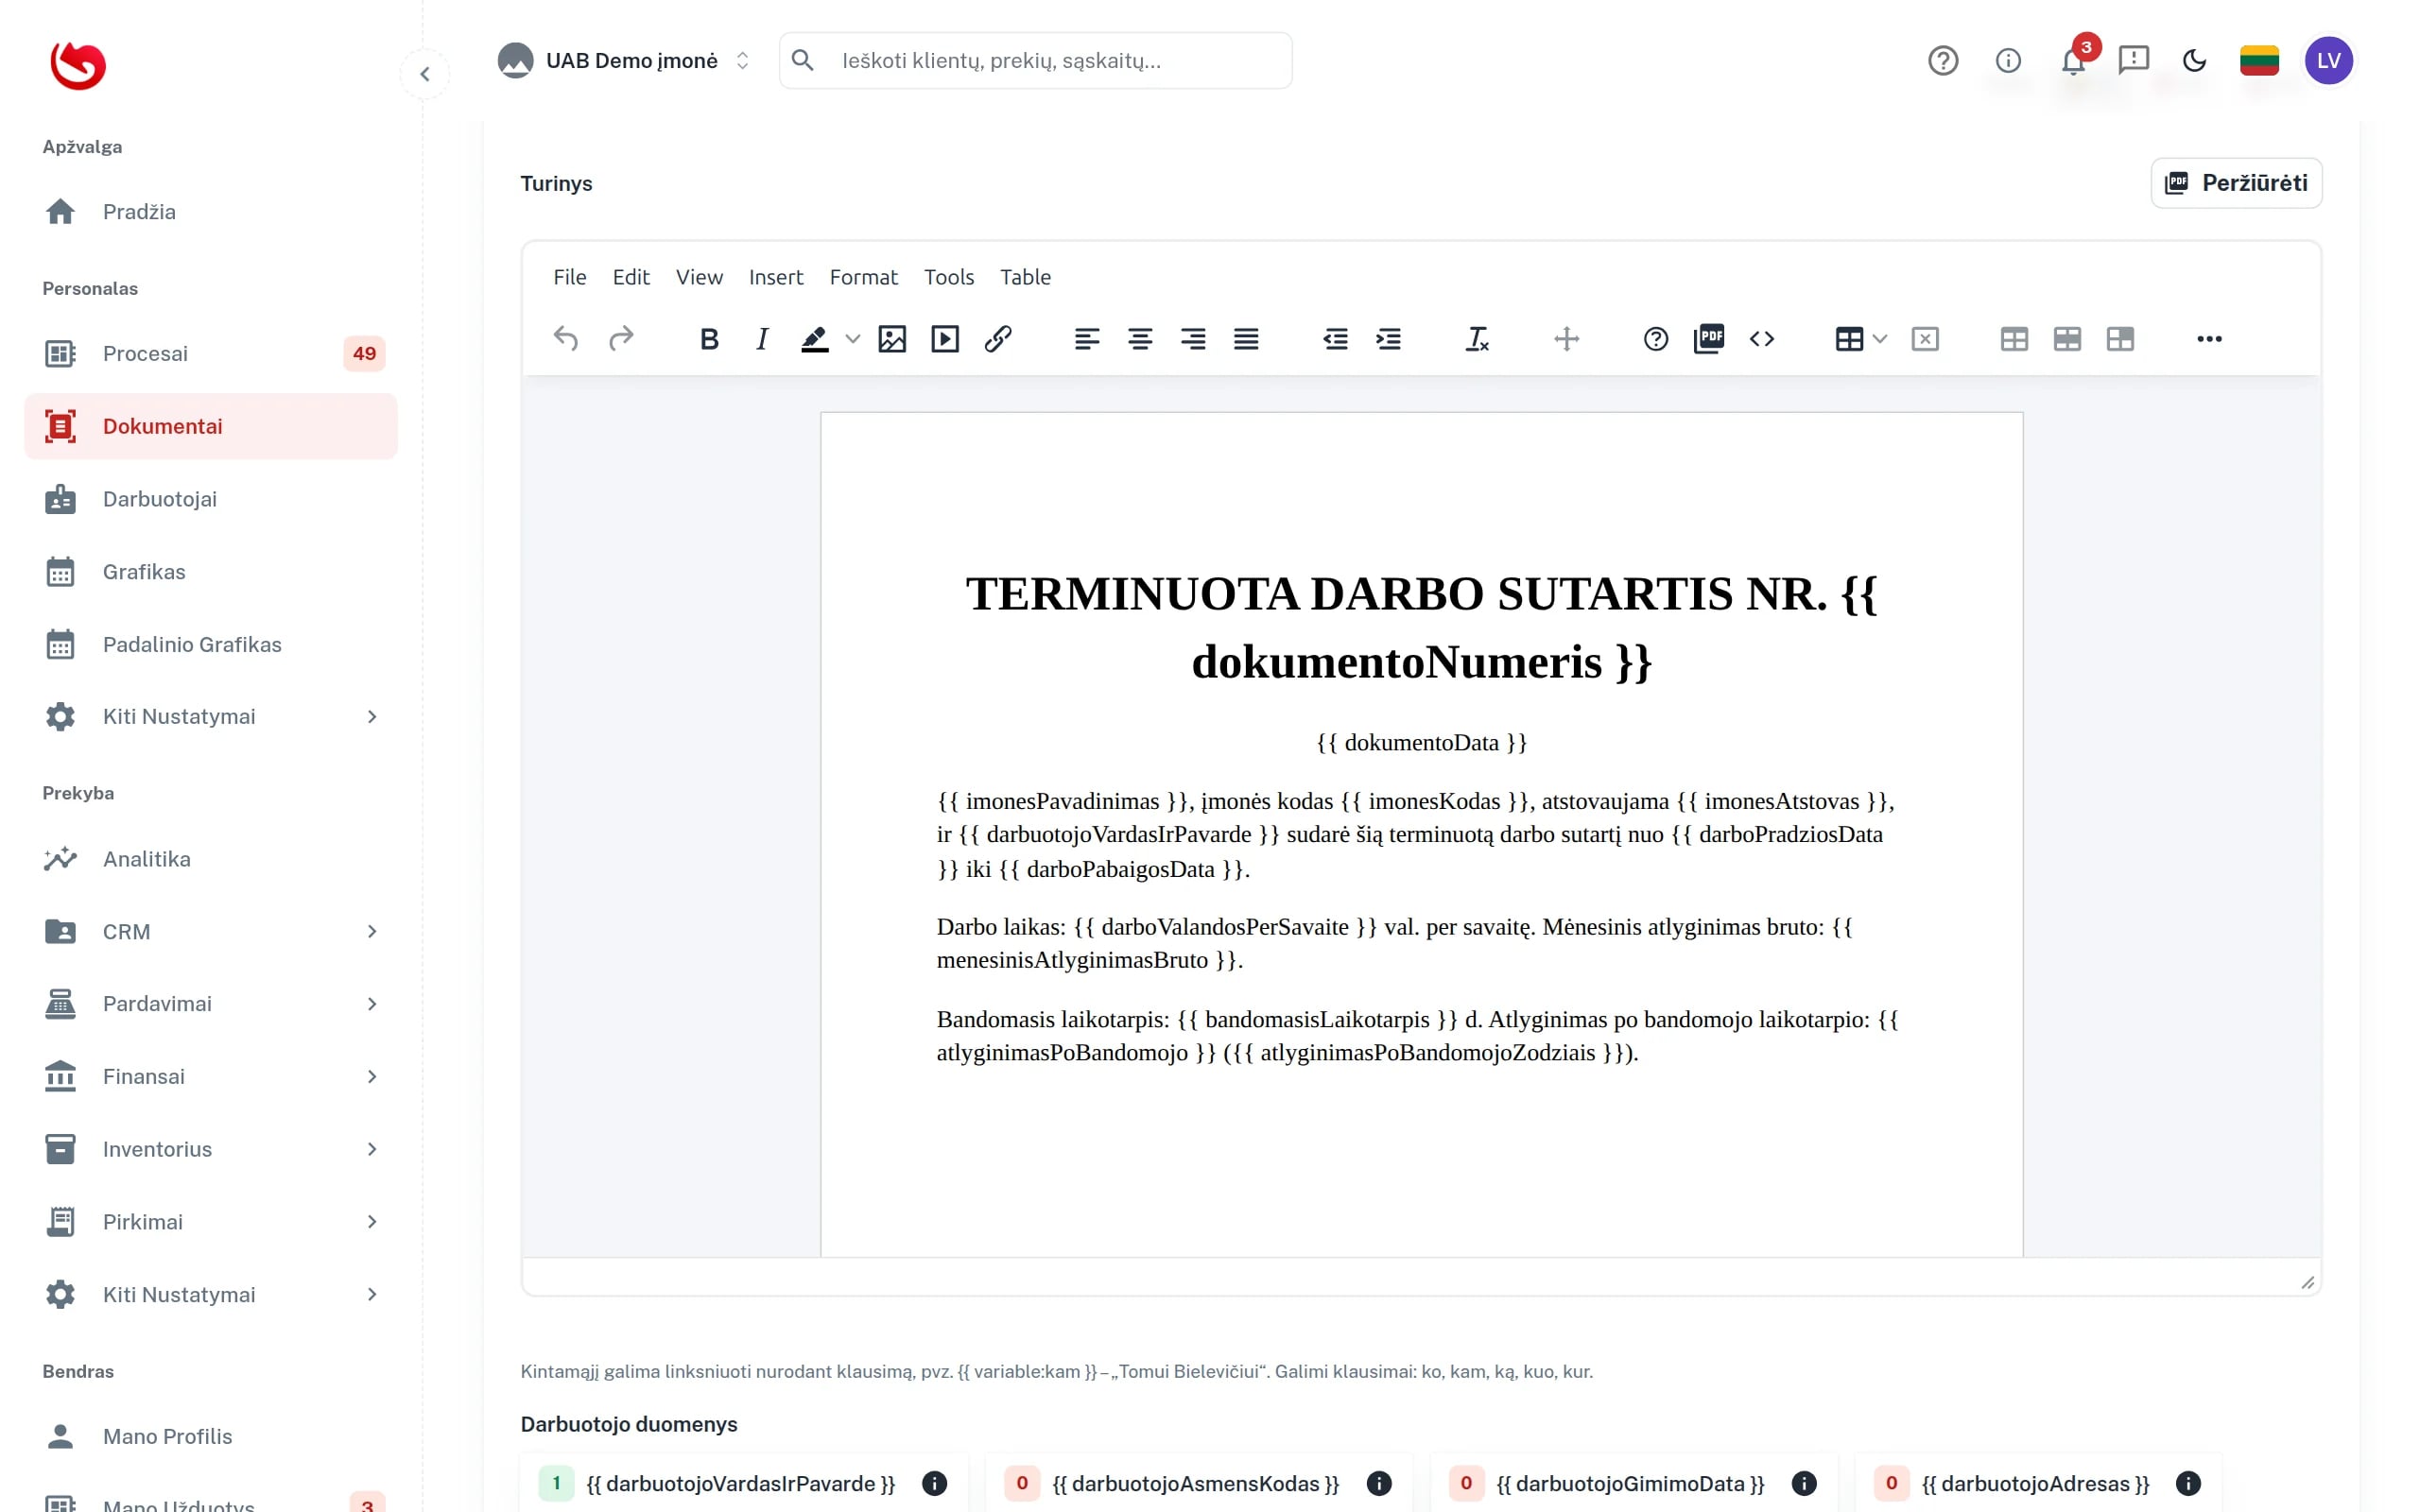Justify the paragraph text

coord(1246,339)
